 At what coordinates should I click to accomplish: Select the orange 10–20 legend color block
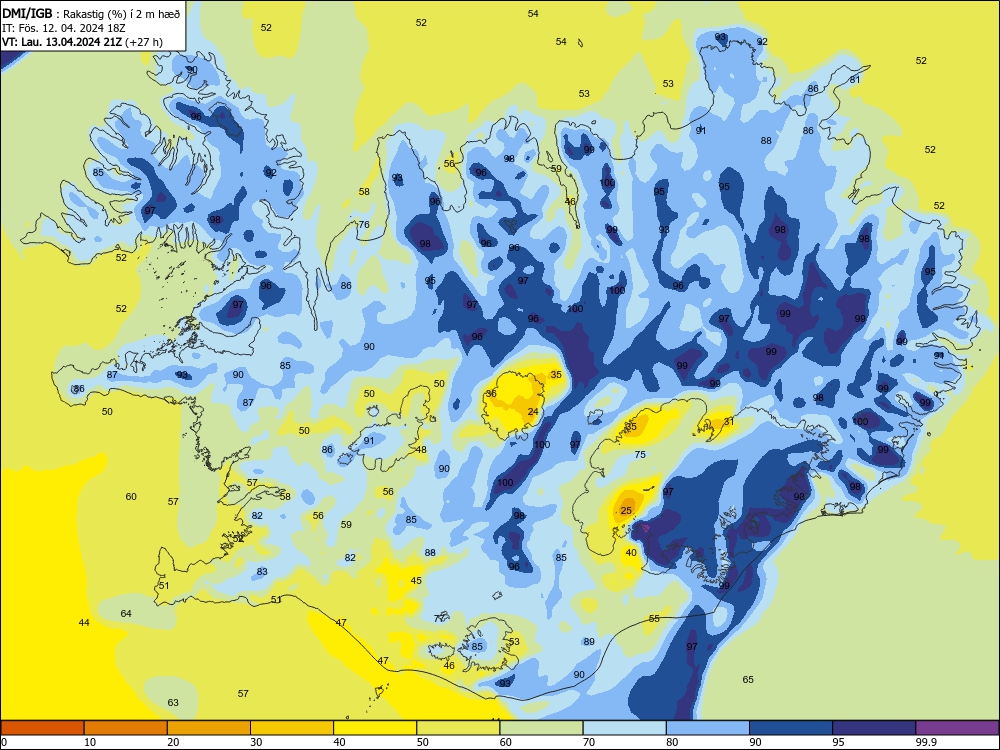pos(126,728)
